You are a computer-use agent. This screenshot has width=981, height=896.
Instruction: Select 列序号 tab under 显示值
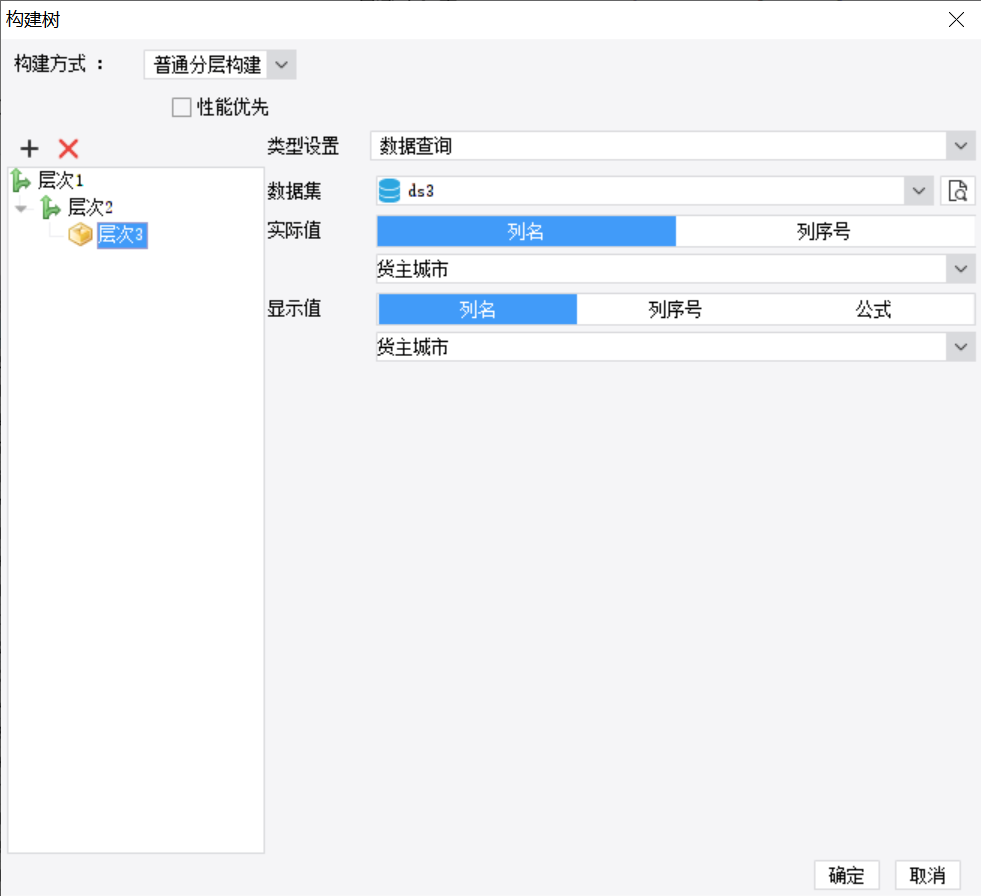pos(675,310)
